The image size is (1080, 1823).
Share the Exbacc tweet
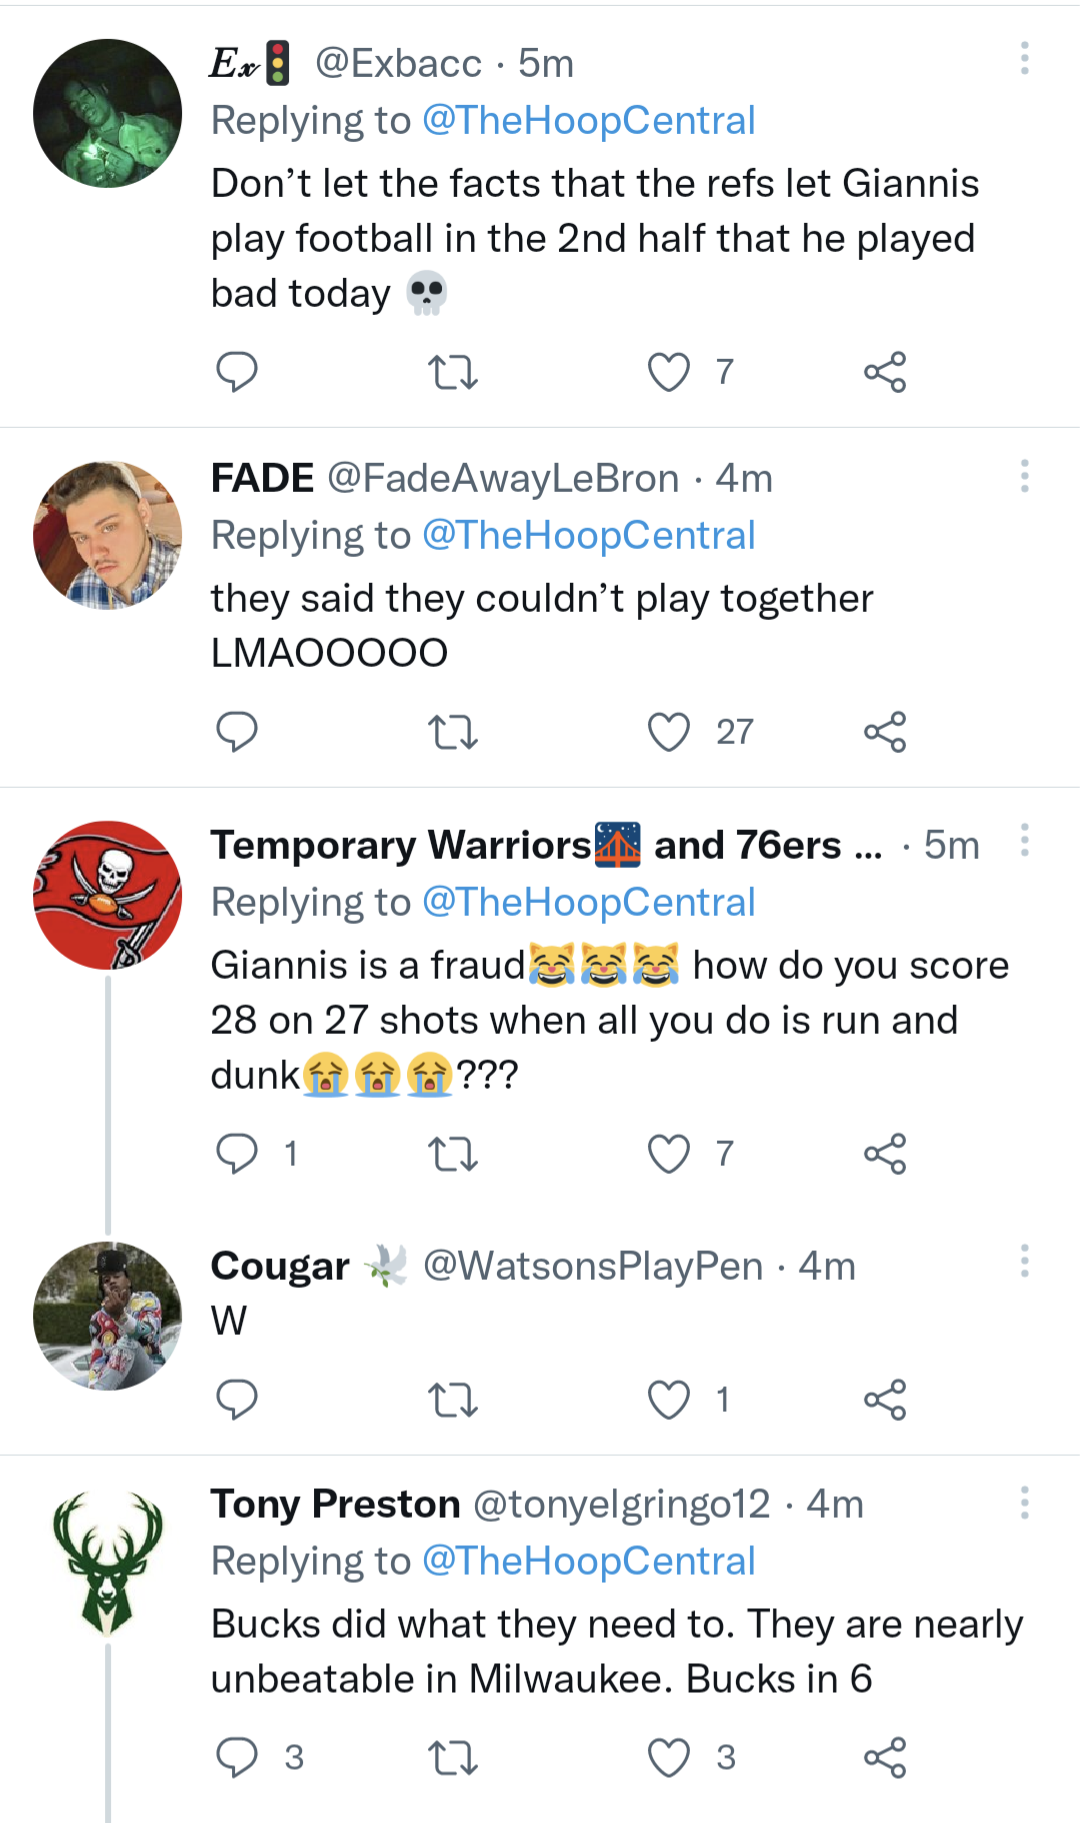click(x=885, y=372)
